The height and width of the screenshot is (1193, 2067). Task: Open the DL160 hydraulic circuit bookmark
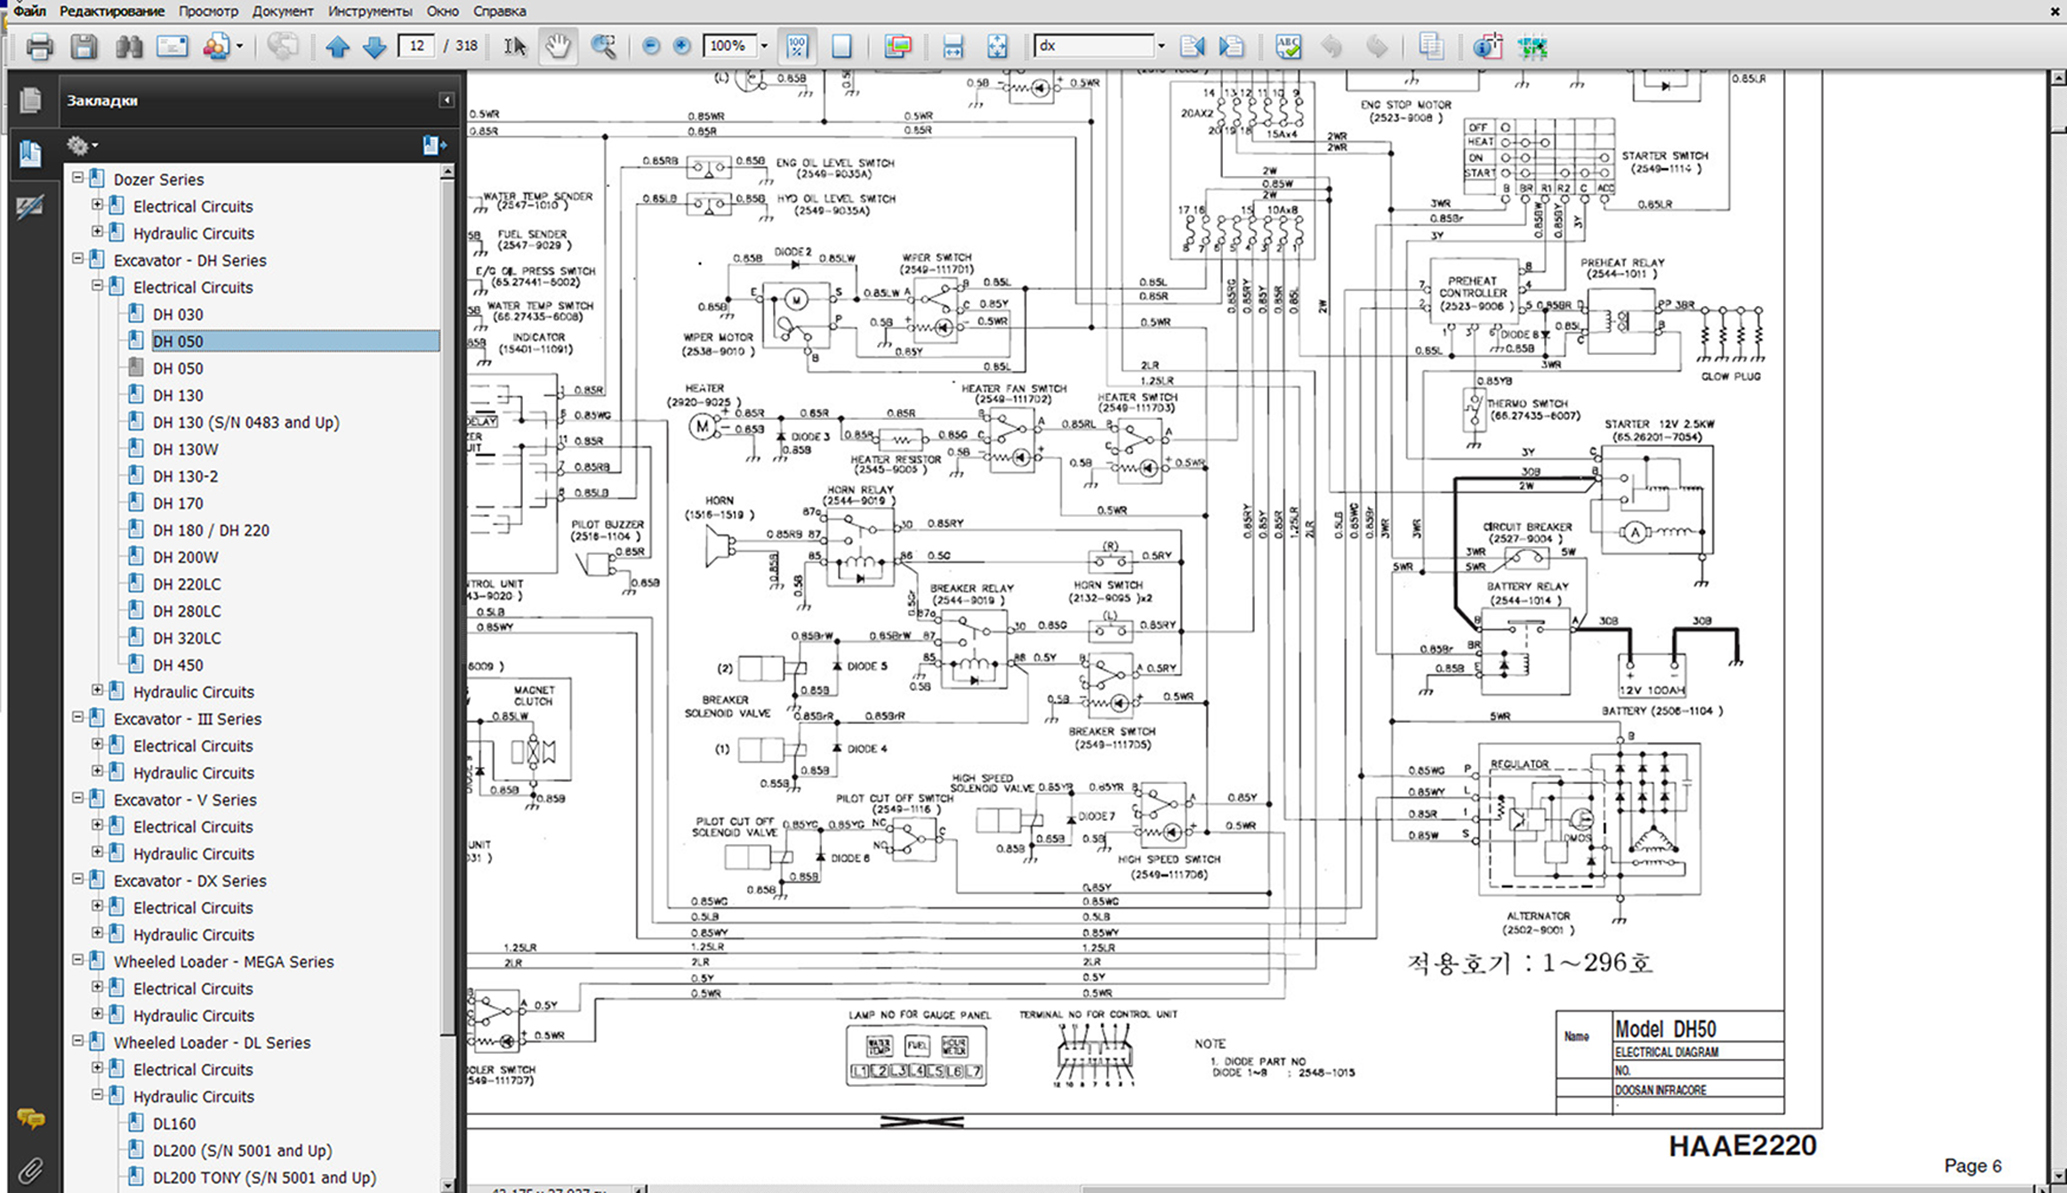pyautogui.click(x=174, y=1123)
